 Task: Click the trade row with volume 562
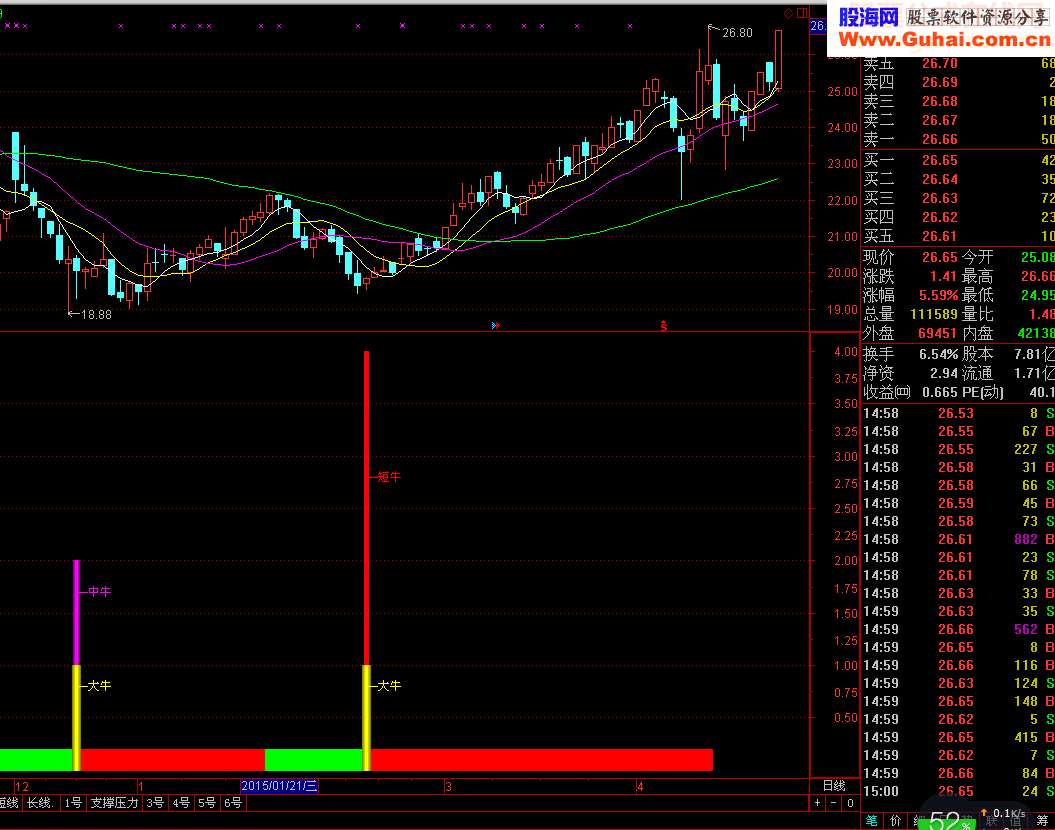[957, 629]
